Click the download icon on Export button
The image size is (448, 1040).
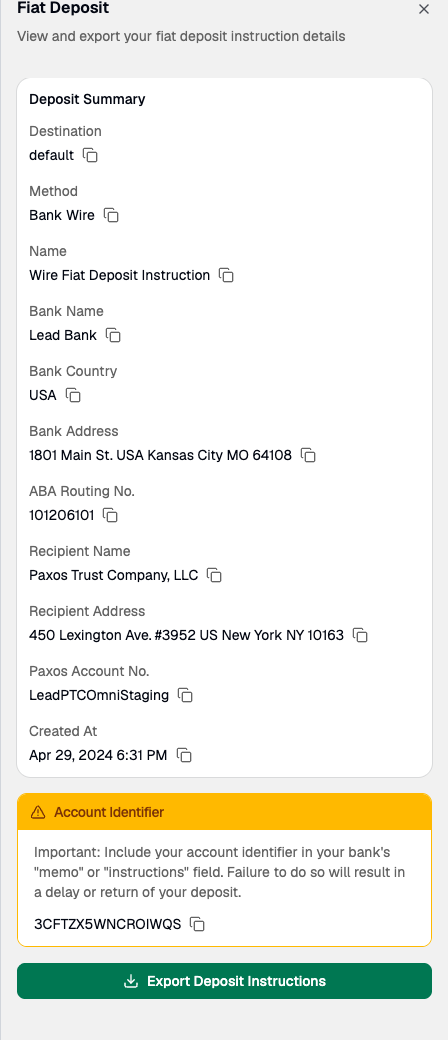tap(131, 981)
